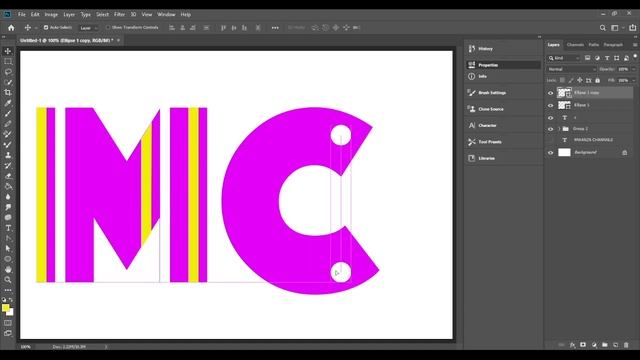The width and height of the screenshot is (640, 360).
Task: Select the Horizontal Type tool
Action: tap(8, 228)
